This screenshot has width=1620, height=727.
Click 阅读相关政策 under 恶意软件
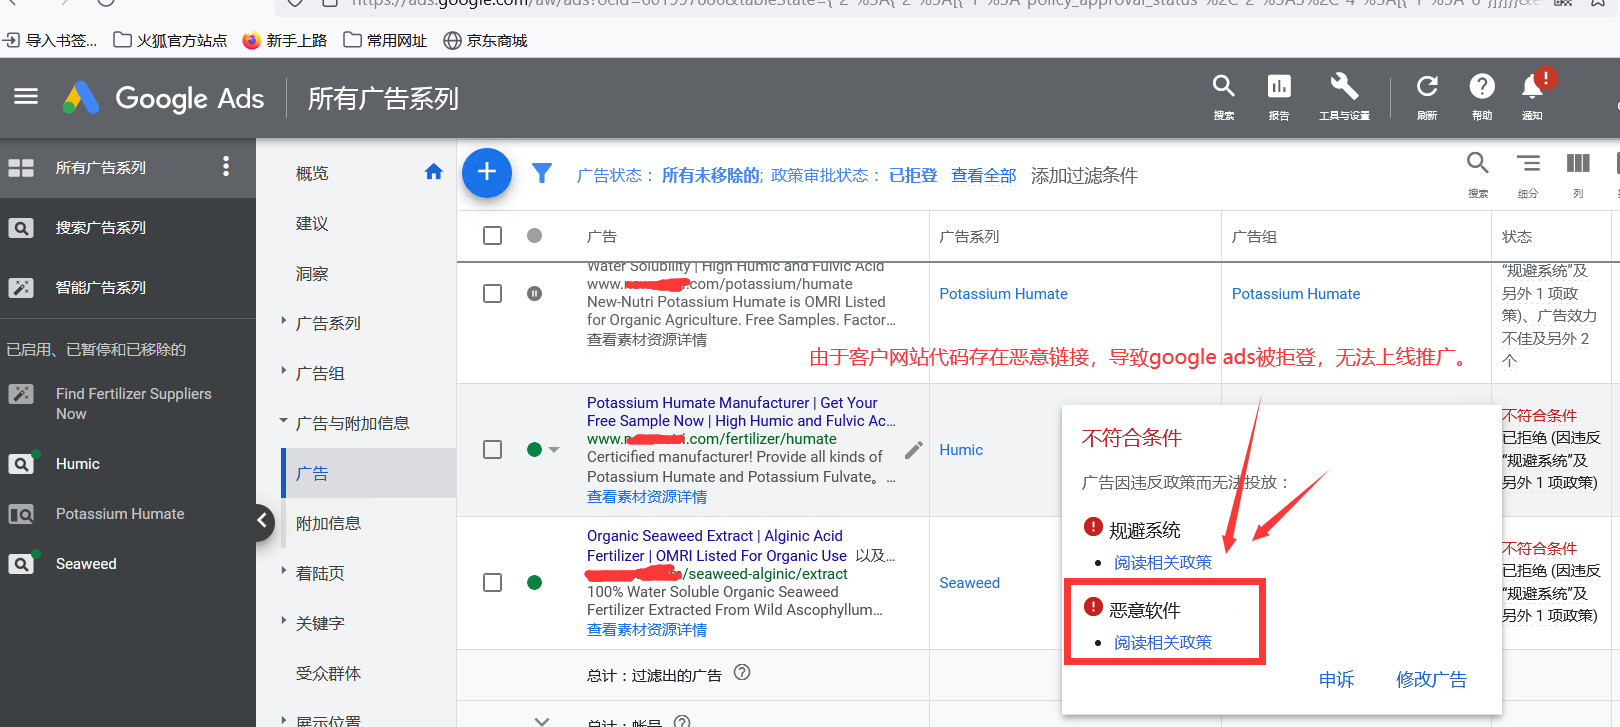pyautogui.click(x=1163, y=642)
